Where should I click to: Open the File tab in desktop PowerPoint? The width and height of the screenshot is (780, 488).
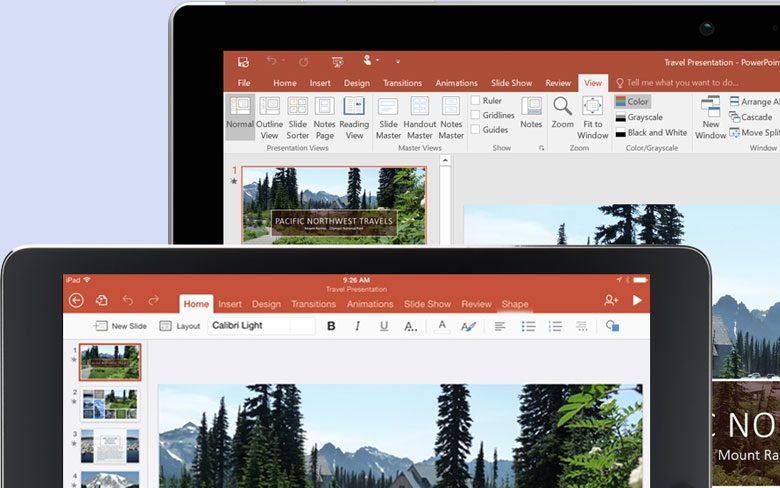(244, 83)
